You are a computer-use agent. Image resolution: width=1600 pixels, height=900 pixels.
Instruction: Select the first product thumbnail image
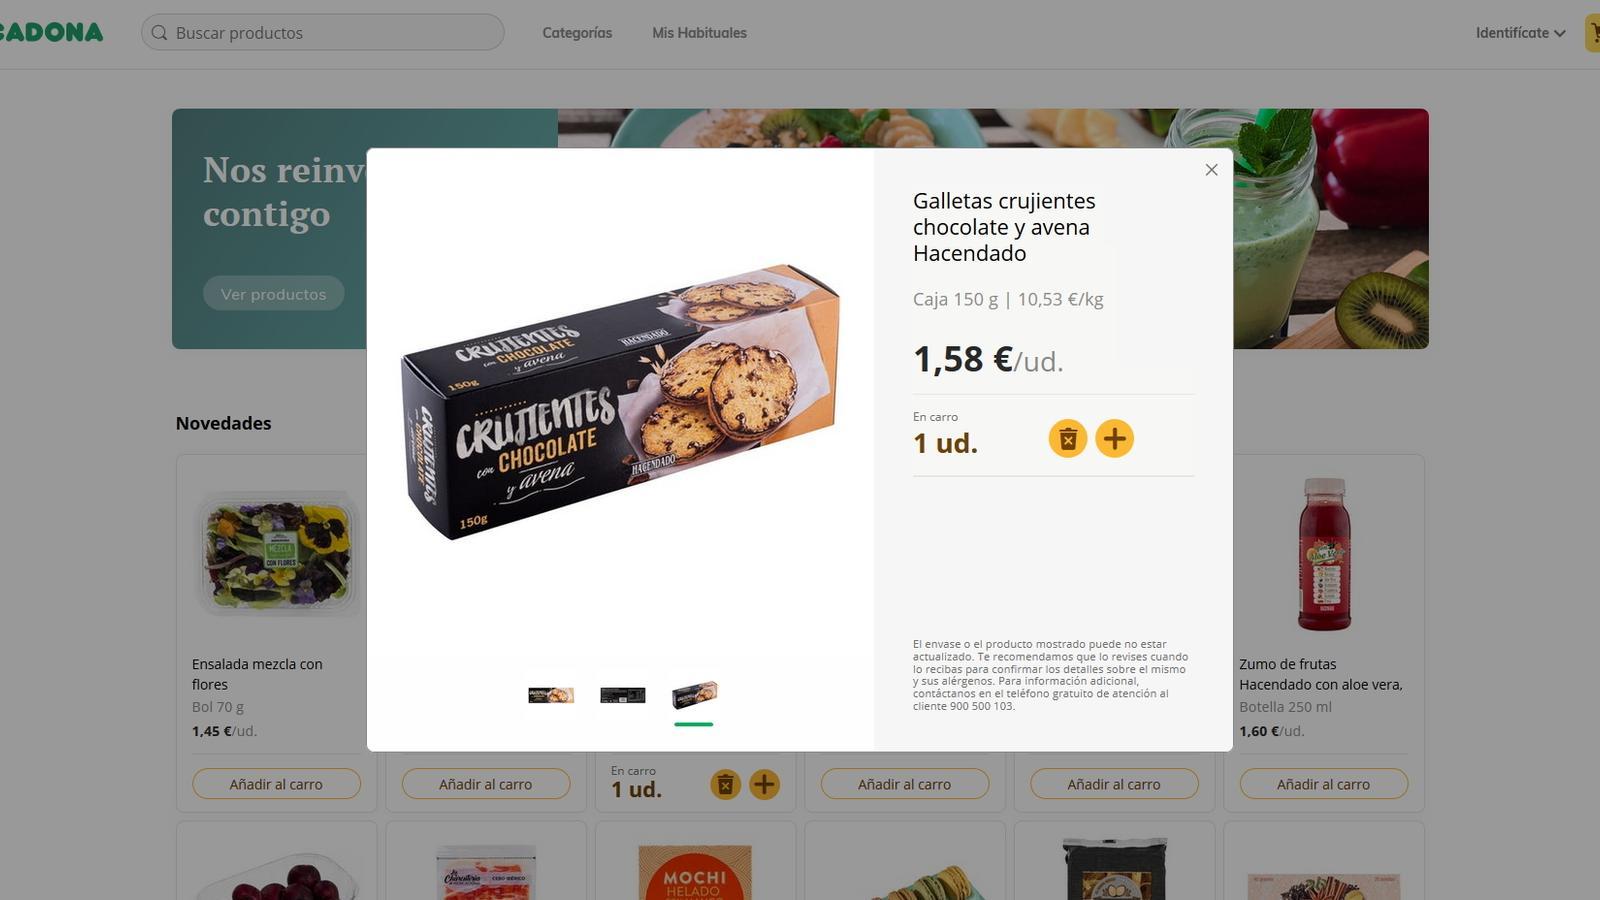pyautogui.click(x=551, y=695)
